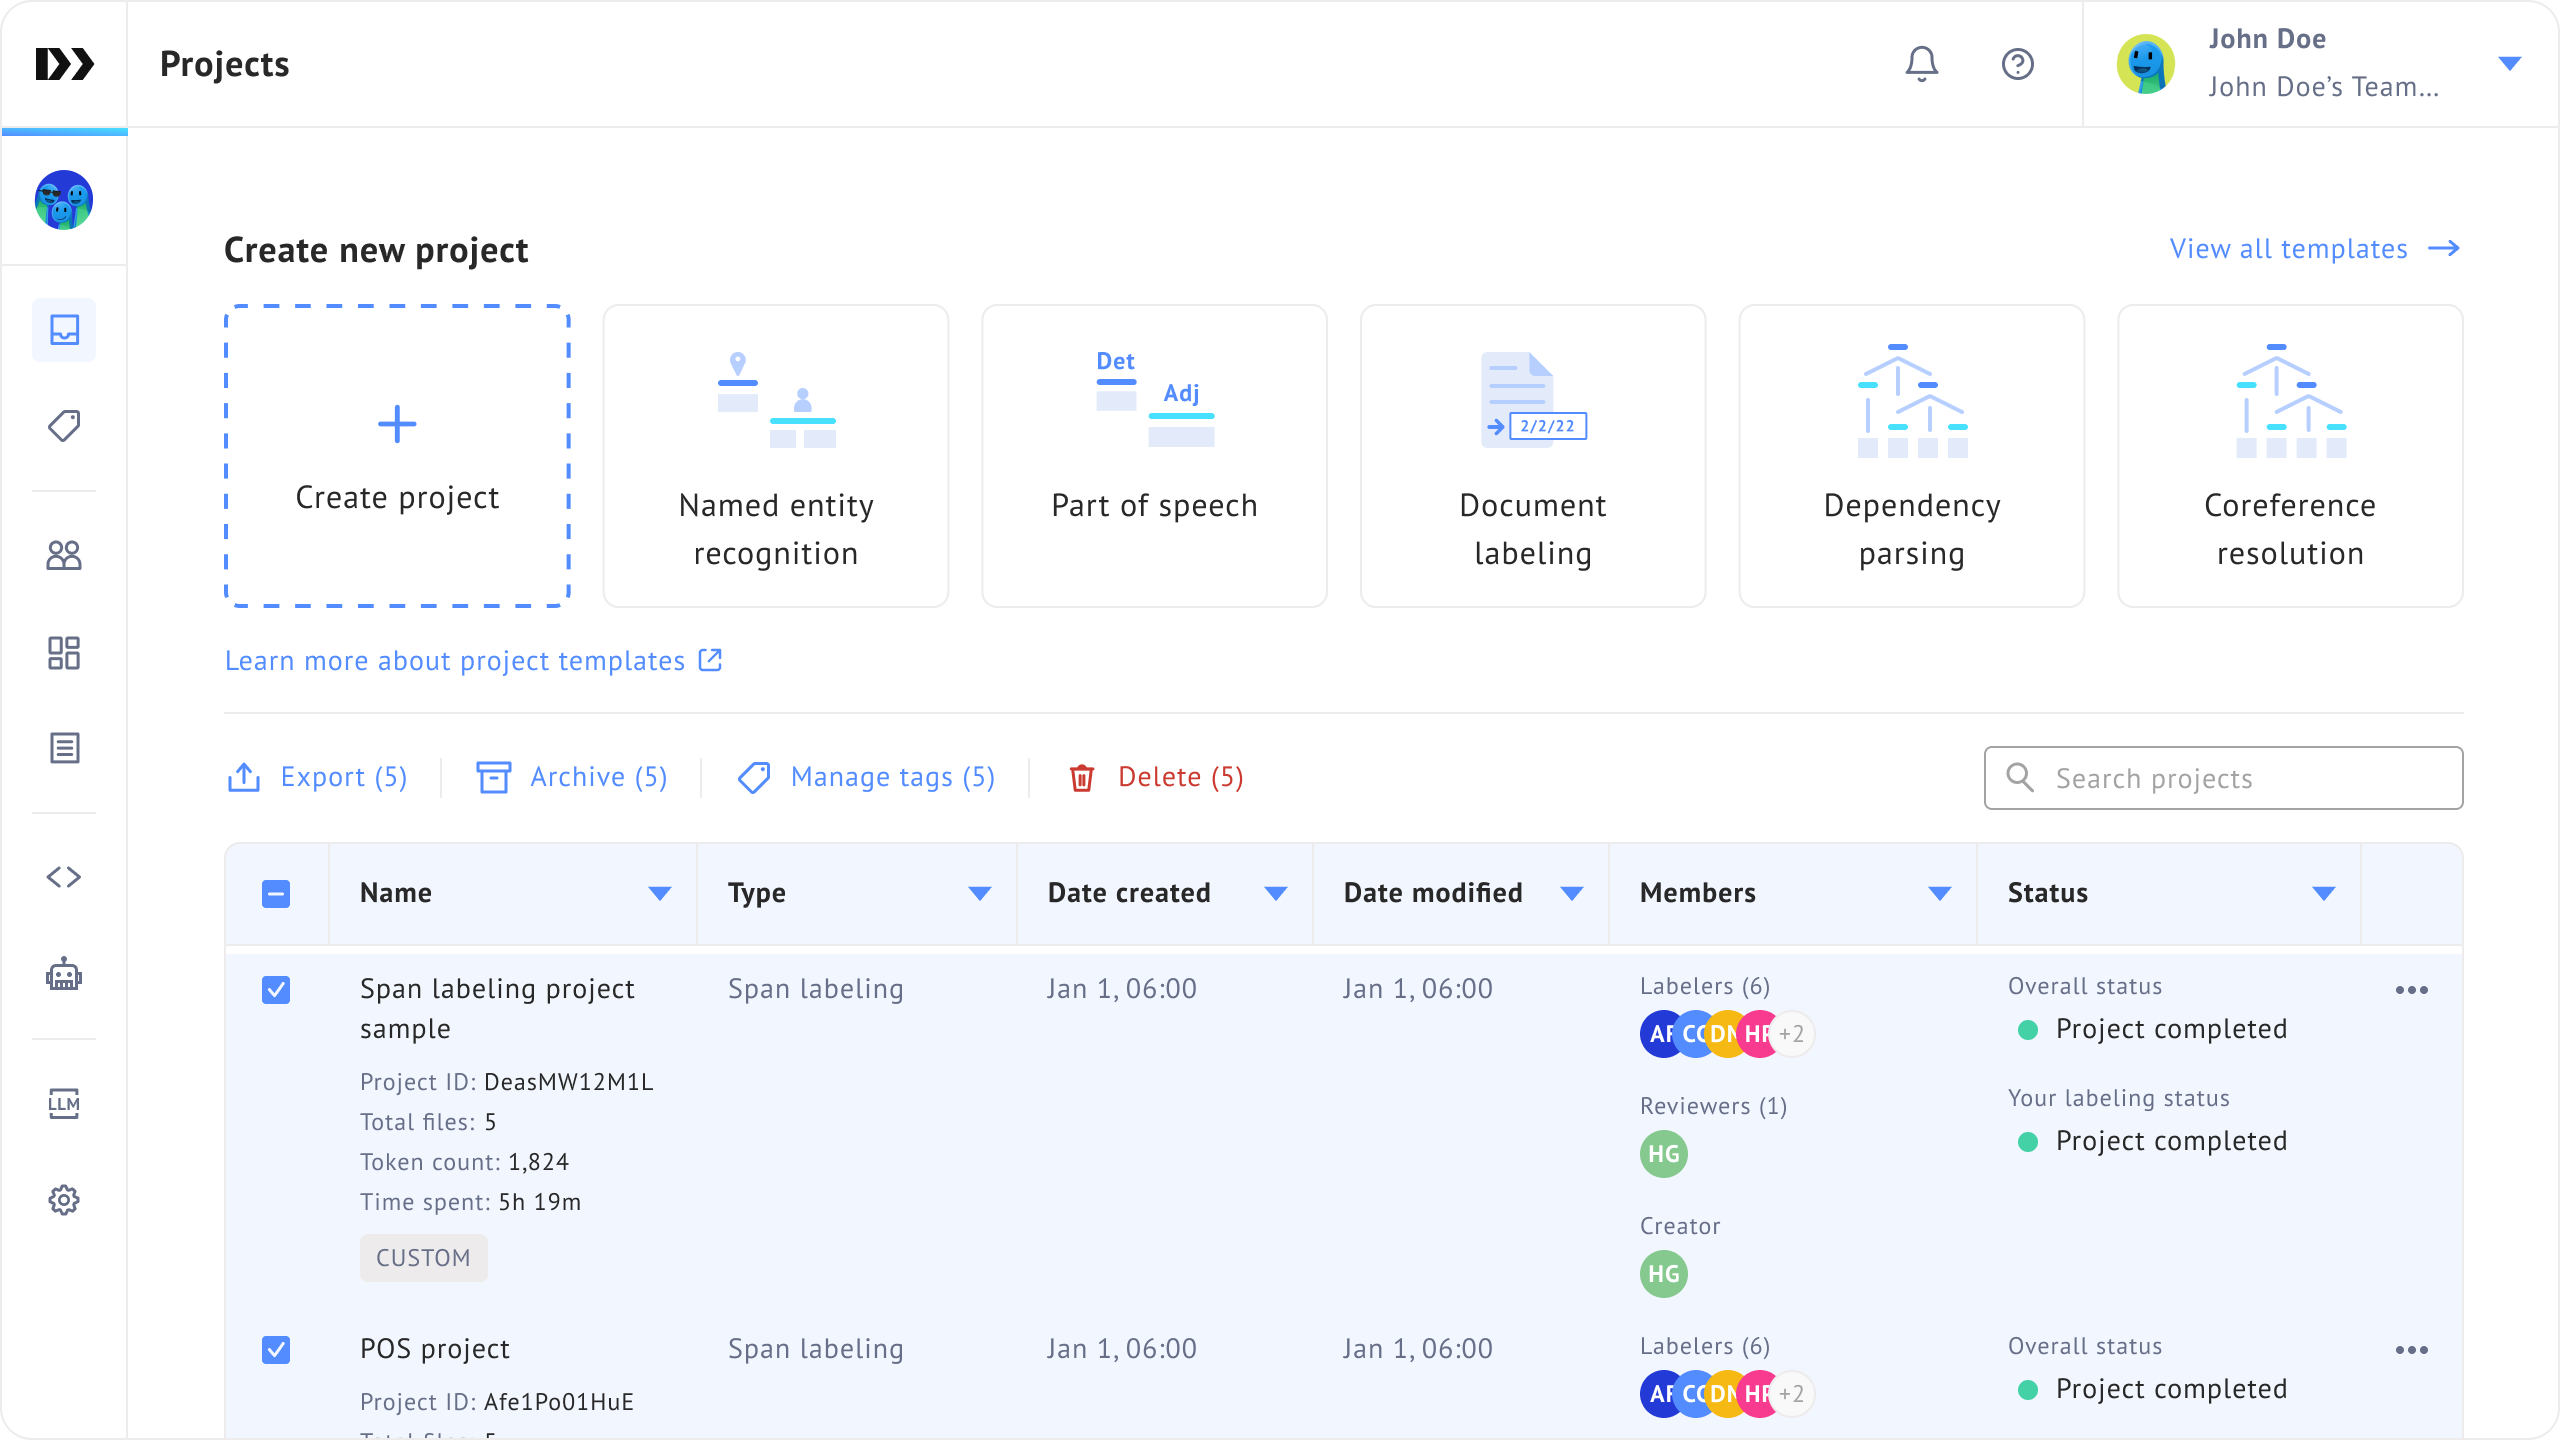Open the settings gear in sidebar

tap(64, 1200)
